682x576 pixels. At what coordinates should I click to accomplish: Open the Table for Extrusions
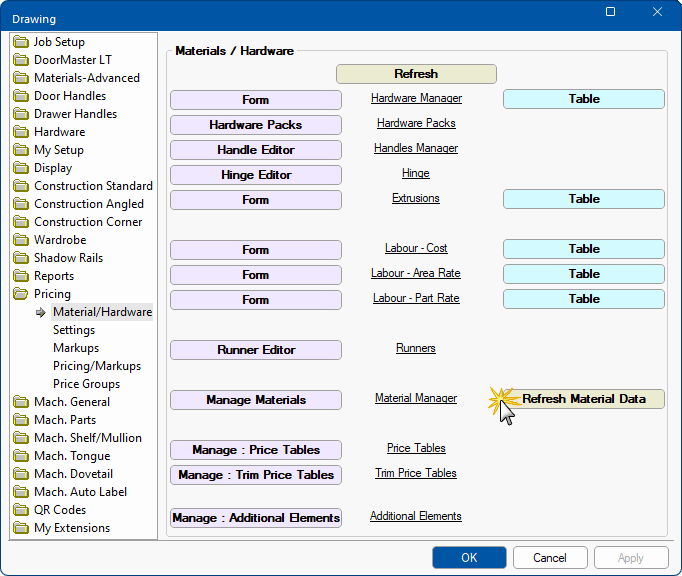583,199
